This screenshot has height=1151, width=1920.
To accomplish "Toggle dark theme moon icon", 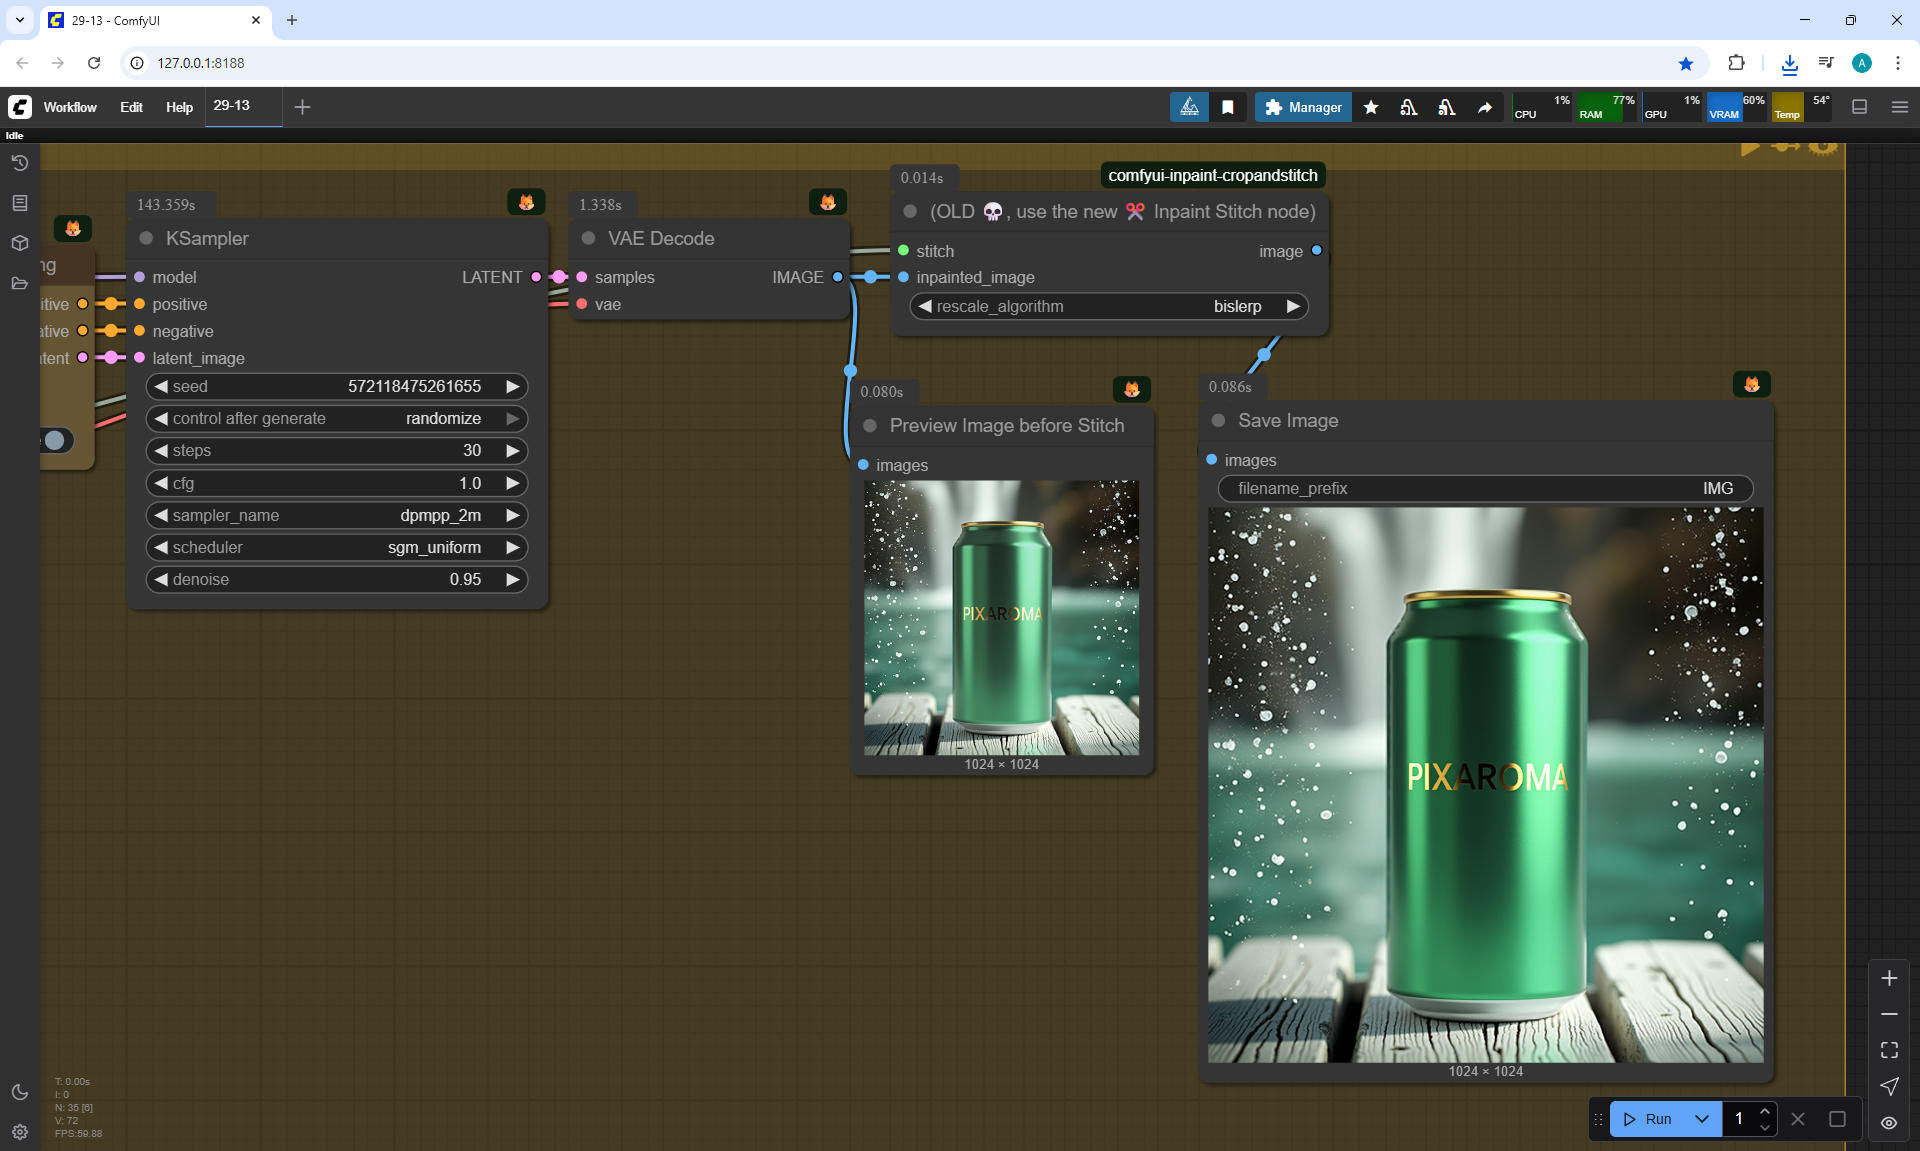I will (x=19, y=1092).
